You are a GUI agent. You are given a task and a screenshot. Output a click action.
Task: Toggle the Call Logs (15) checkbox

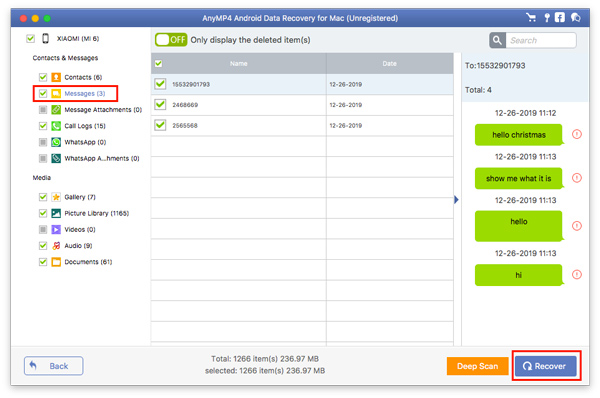(43, 126)
